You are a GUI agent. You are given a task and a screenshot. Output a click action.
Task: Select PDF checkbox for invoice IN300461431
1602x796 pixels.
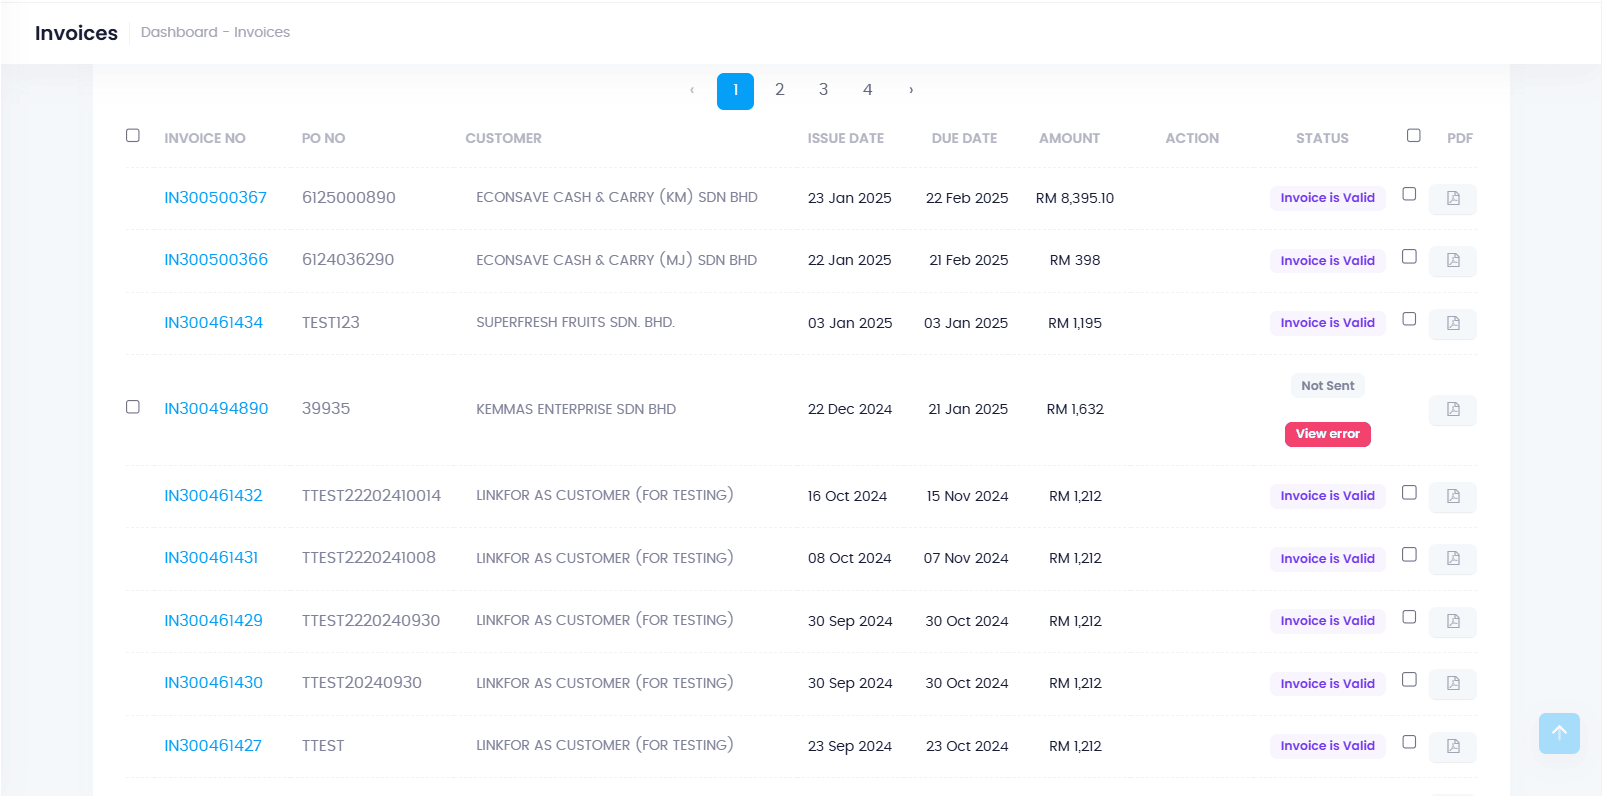coord(1409,555)
